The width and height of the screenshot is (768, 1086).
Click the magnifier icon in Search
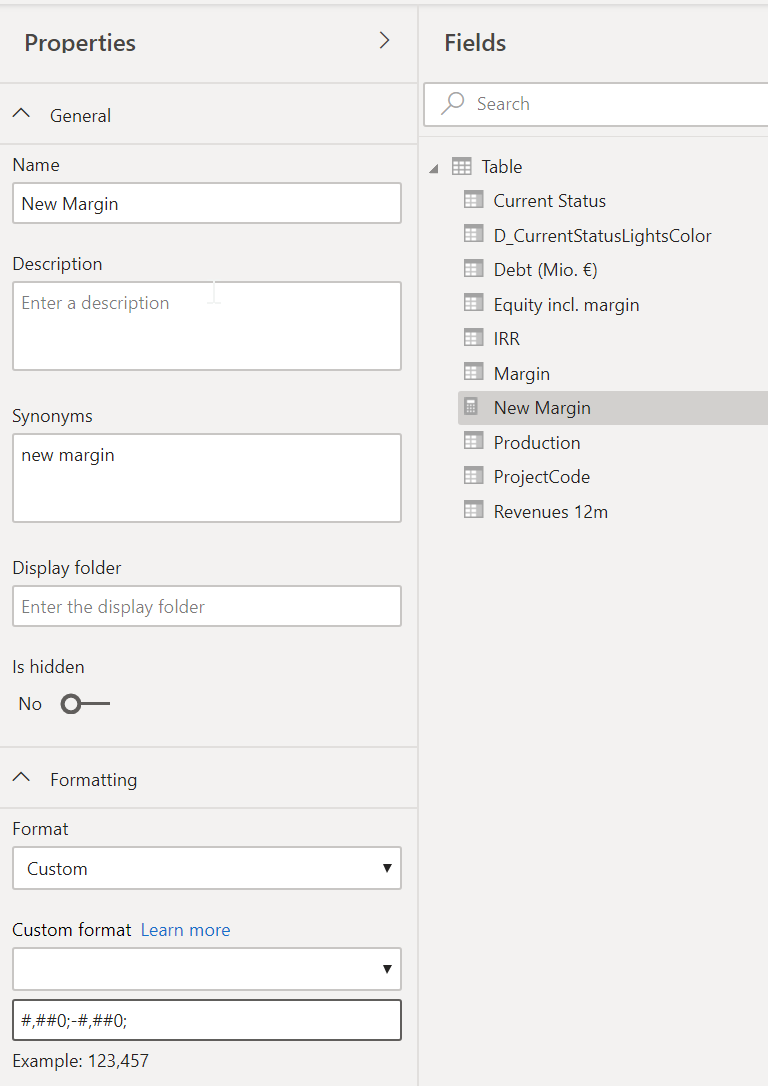coord(453,104)
